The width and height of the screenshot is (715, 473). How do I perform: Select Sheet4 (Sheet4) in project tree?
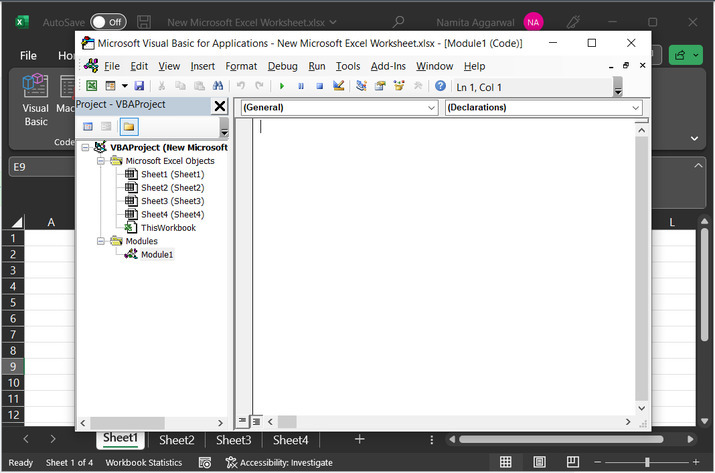[x=172, y=214]
